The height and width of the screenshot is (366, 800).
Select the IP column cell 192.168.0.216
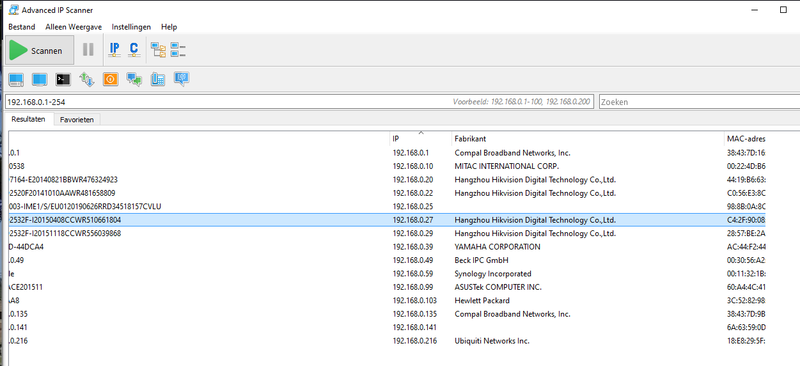[x=415, y=340]
